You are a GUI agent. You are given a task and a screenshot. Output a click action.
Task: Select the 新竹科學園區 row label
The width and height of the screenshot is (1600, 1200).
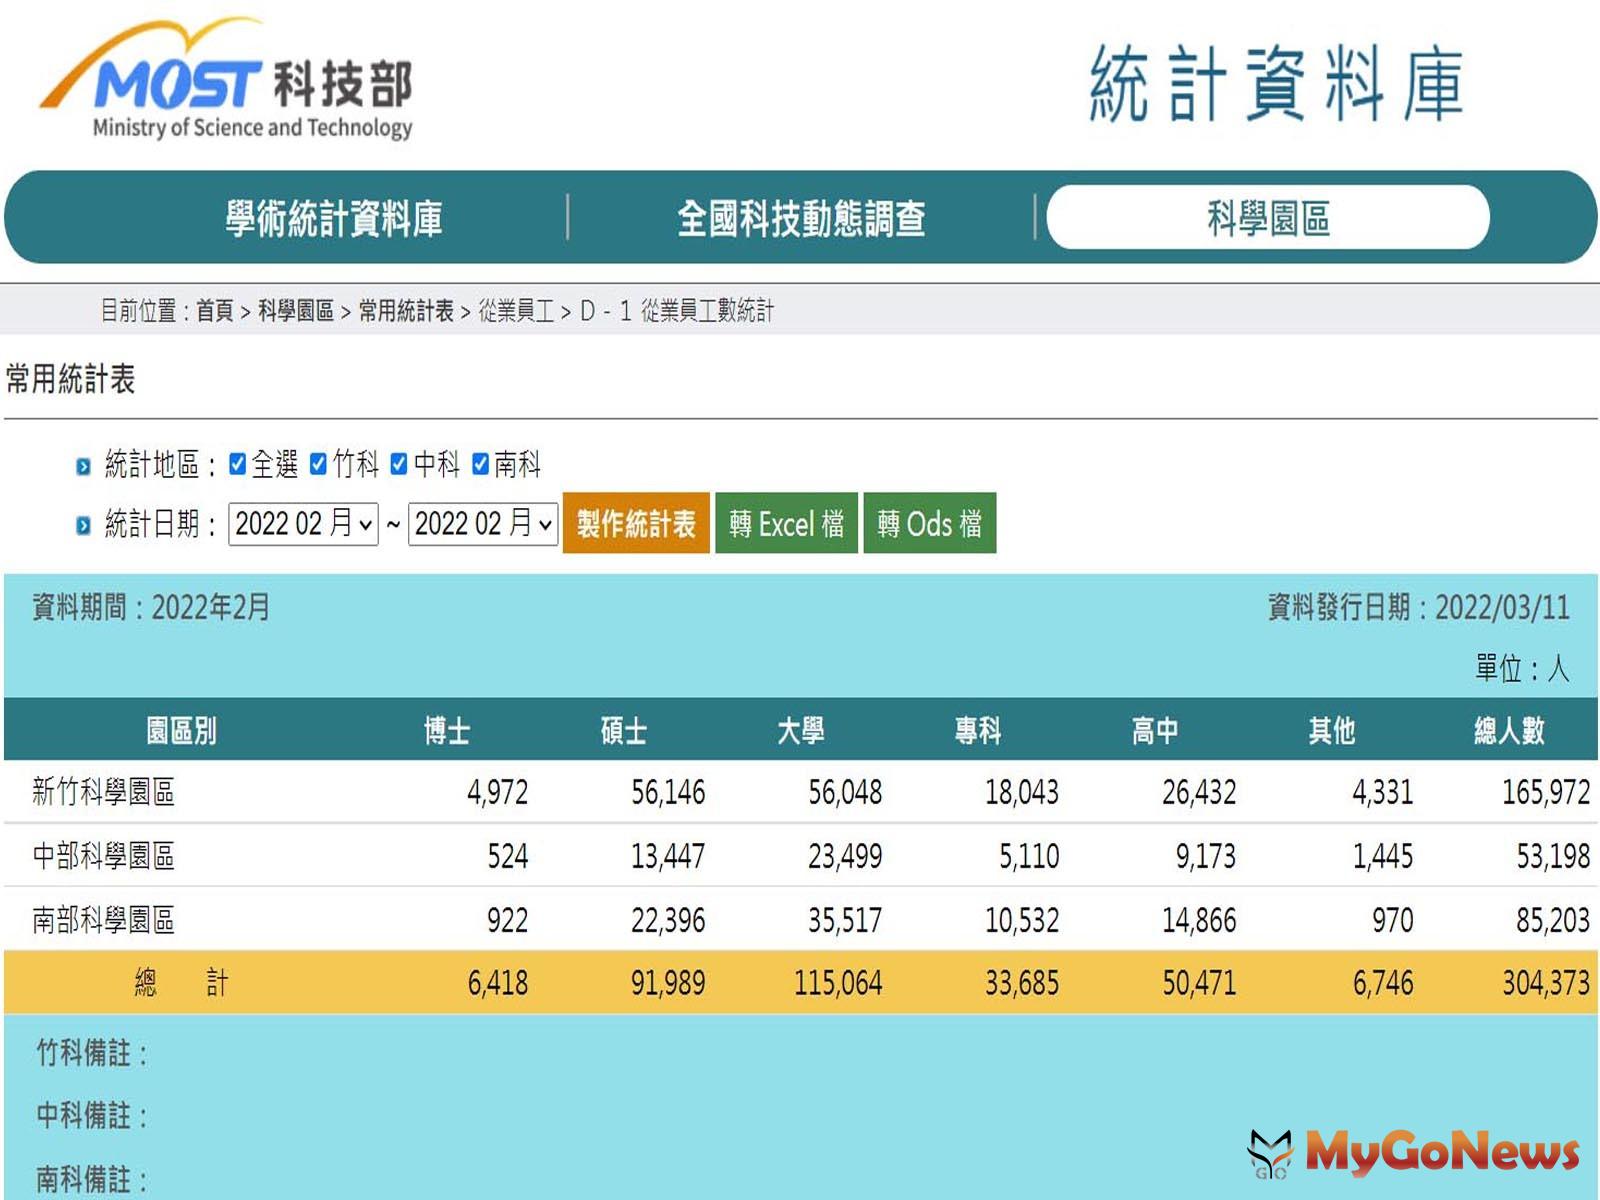[x=104, y=792]
